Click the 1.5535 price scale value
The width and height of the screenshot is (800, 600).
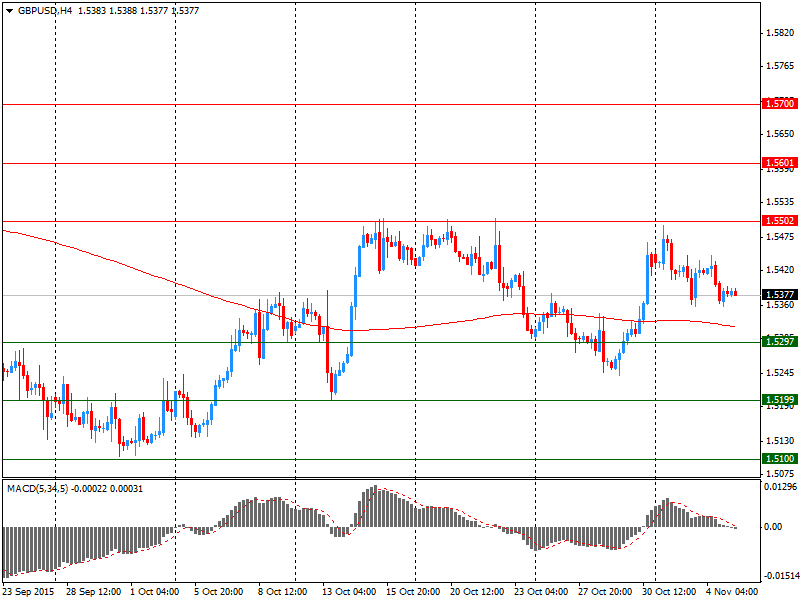(x=781, y=202)
